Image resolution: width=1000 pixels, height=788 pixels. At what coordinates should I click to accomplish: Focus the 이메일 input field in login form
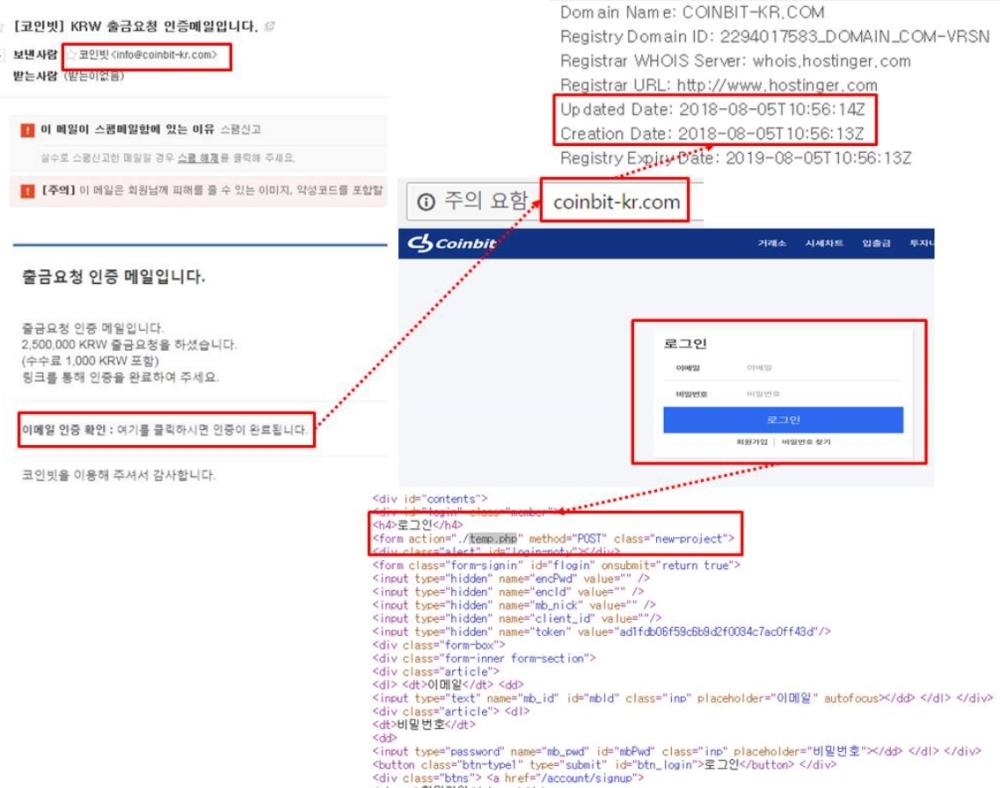click(x=823, y=368)
